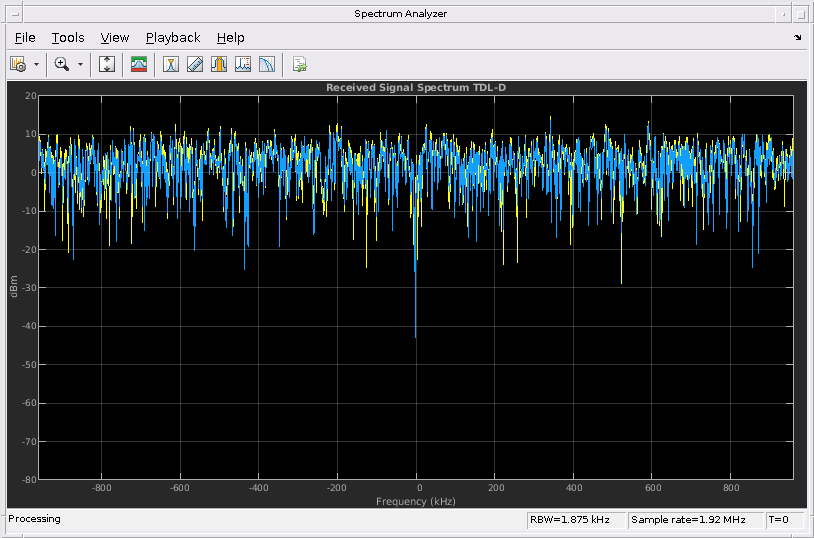Toggle the hourglass Cursor Measurements button
814x538 pixels.
pyautogui.click(x=171, y=64)
